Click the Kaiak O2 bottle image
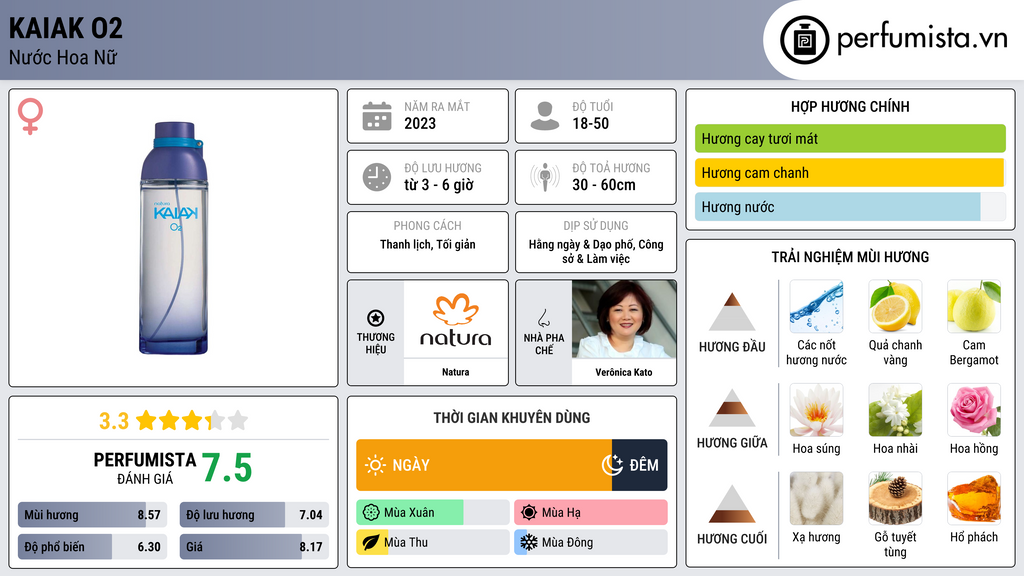This screenshot has height=576, width=1024. click(x=174, y=238)
